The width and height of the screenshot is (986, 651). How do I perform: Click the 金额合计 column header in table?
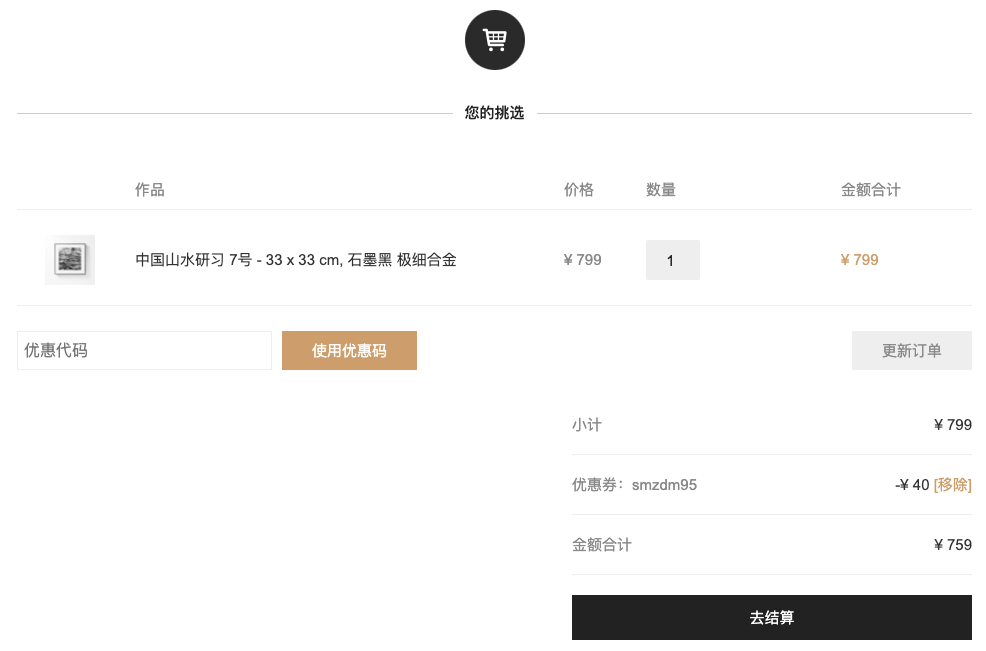click(x=871, y=189)
